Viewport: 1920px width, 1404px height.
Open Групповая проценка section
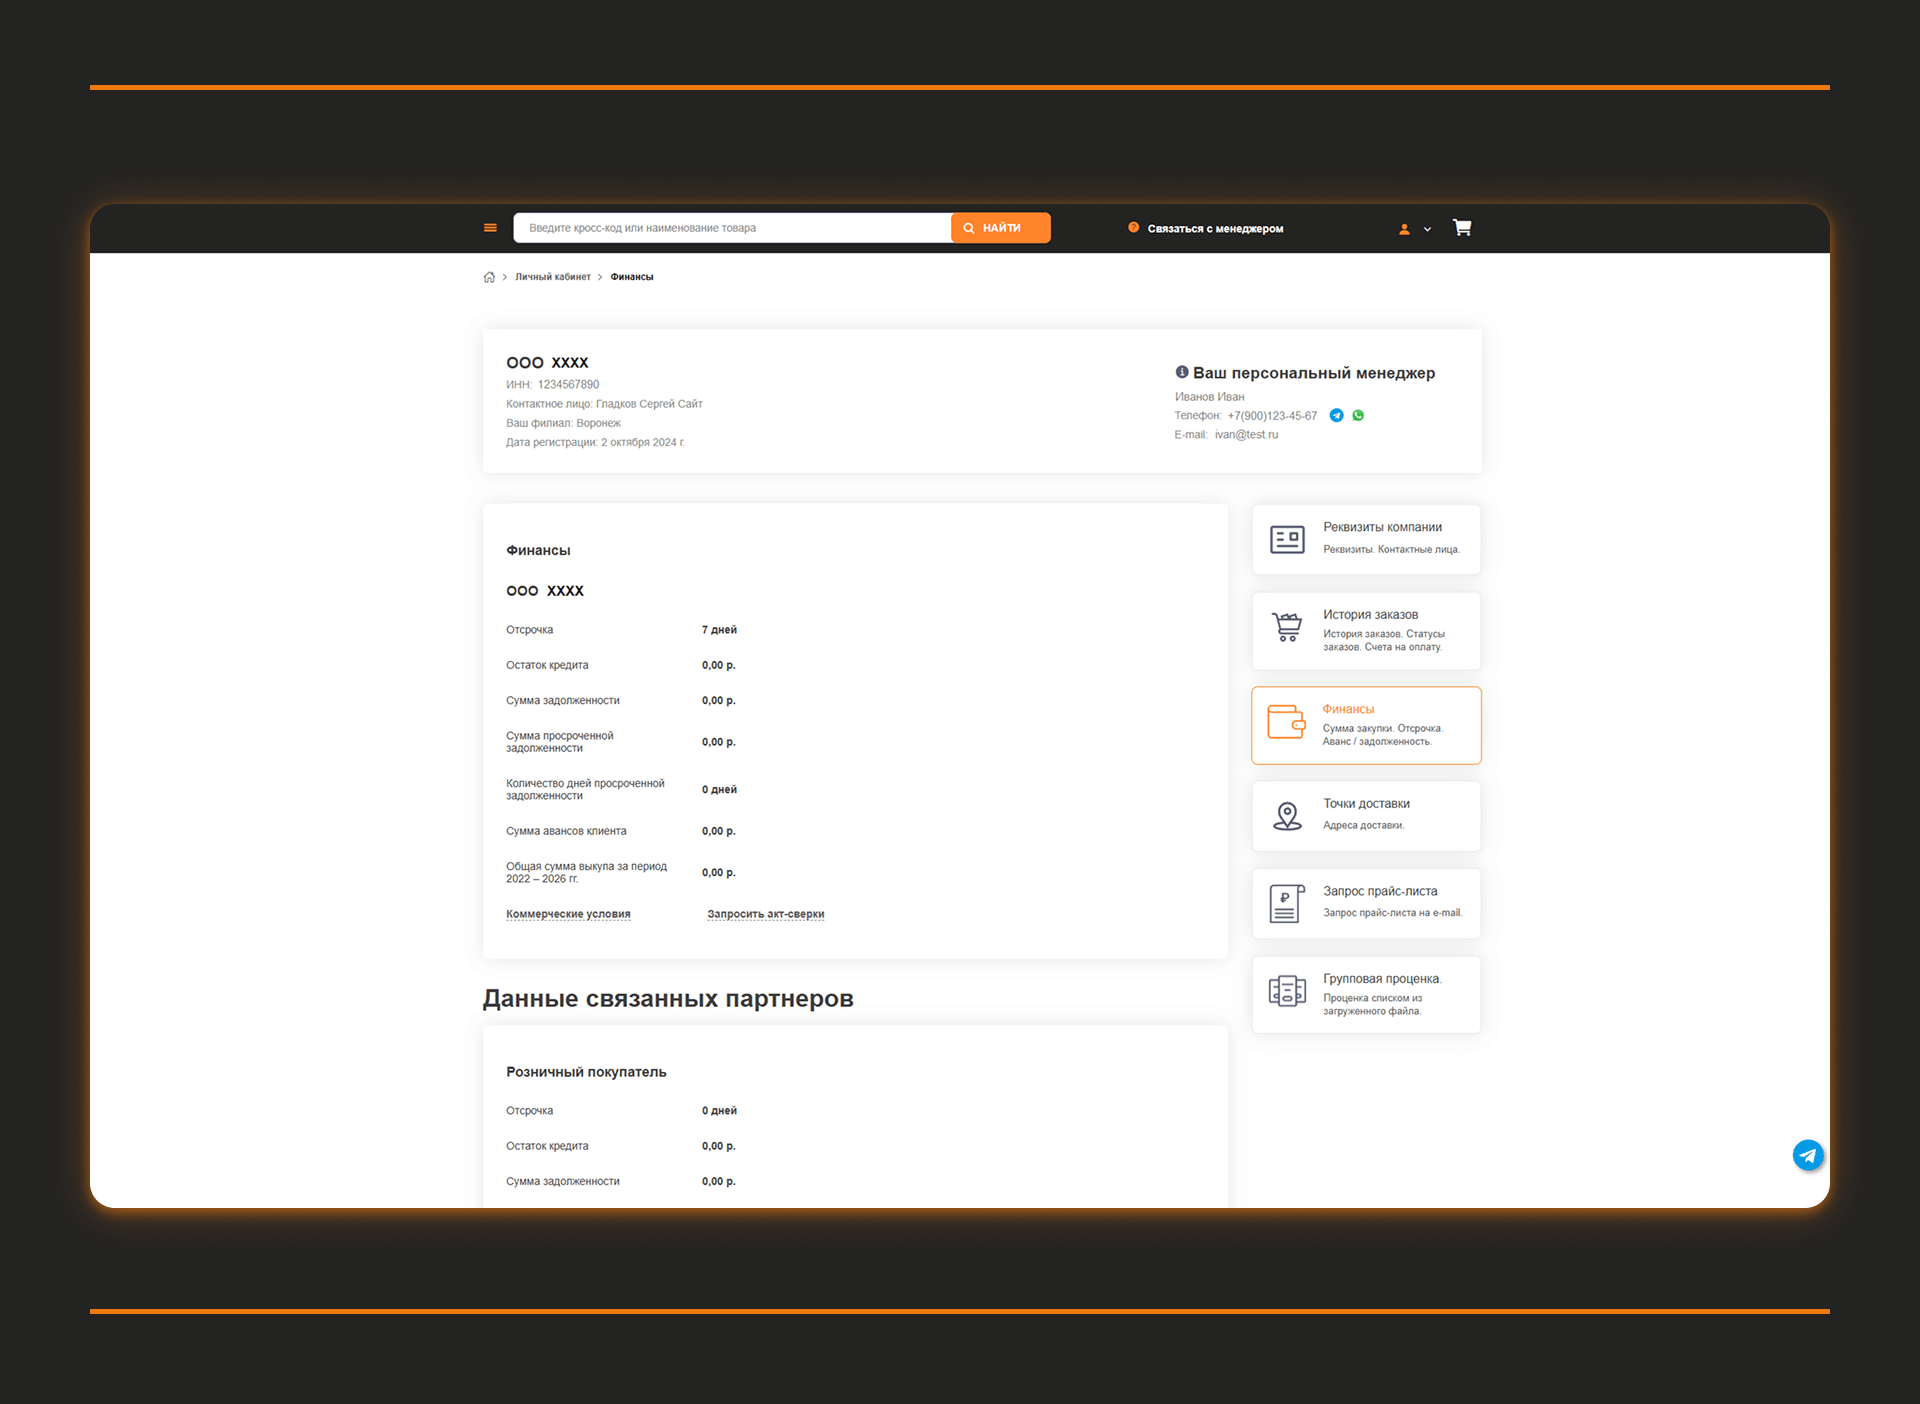pos(1366,994)
